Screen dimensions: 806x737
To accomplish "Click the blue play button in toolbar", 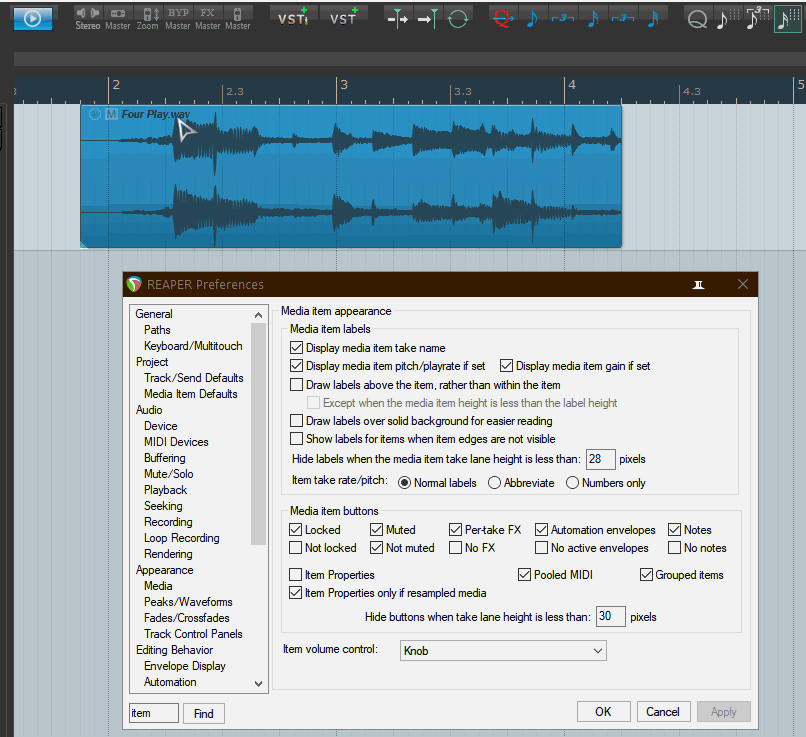I will 32,18.
